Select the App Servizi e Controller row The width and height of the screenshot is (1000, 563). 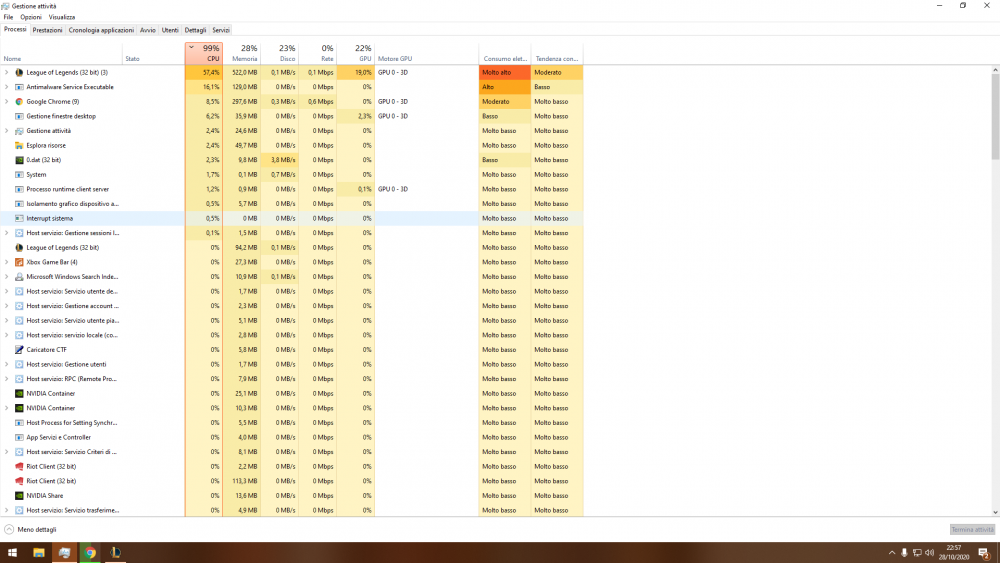292,438
